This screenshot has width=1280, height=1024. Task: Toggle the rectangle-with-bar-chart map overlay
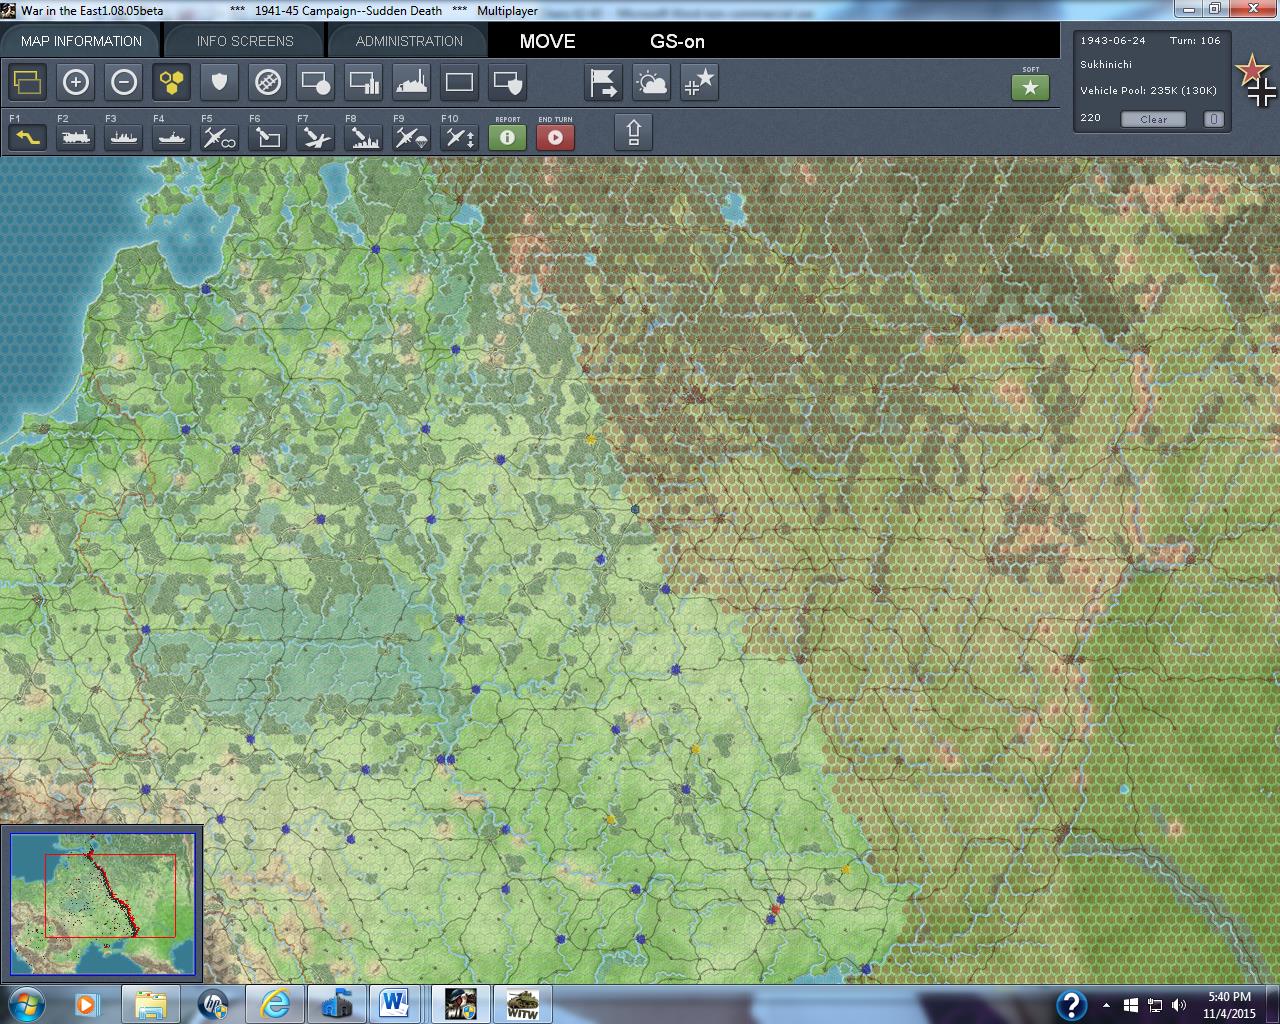364,82
